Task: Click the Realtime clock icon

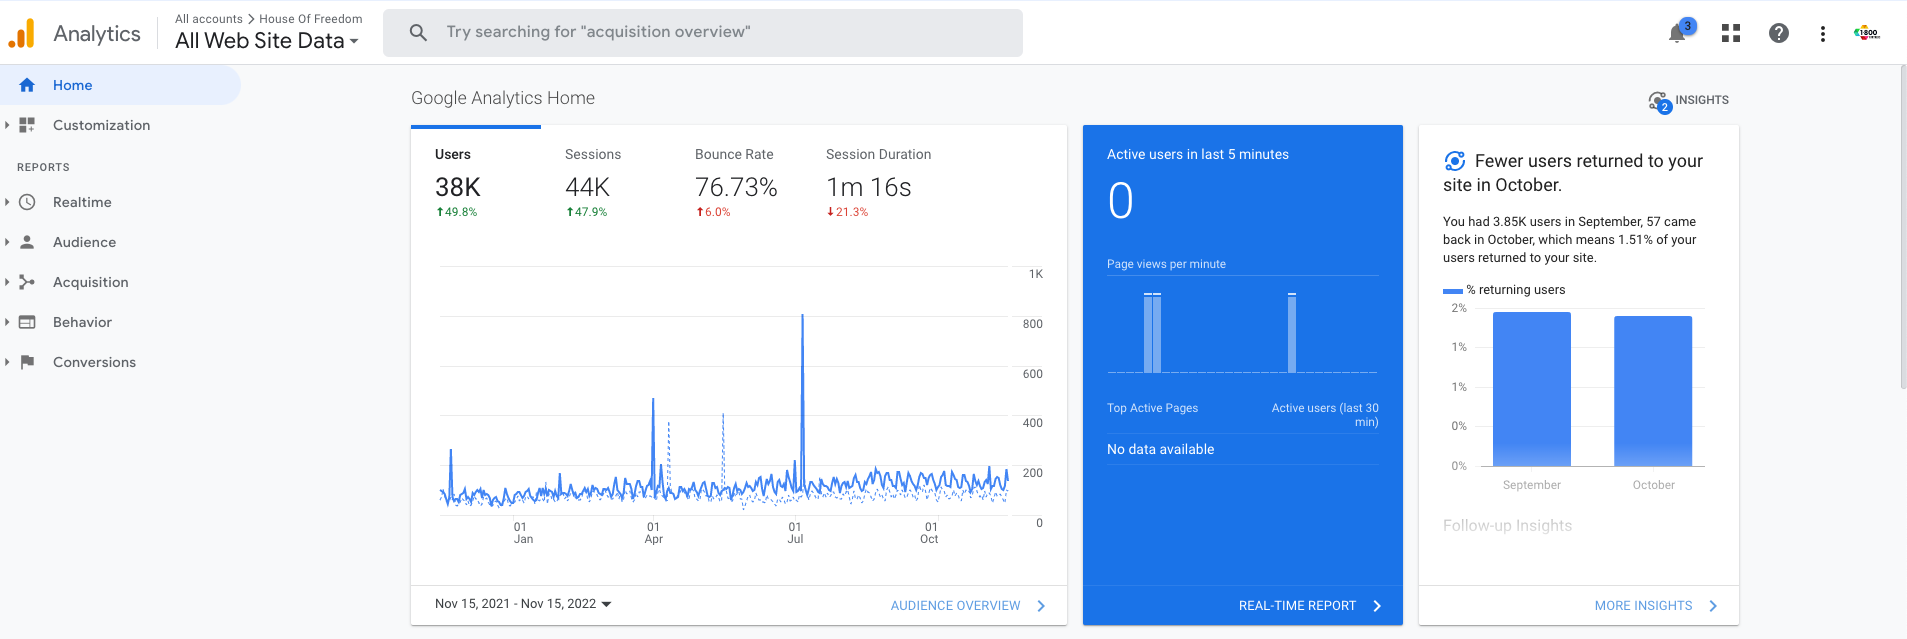Action: (27, 202)
